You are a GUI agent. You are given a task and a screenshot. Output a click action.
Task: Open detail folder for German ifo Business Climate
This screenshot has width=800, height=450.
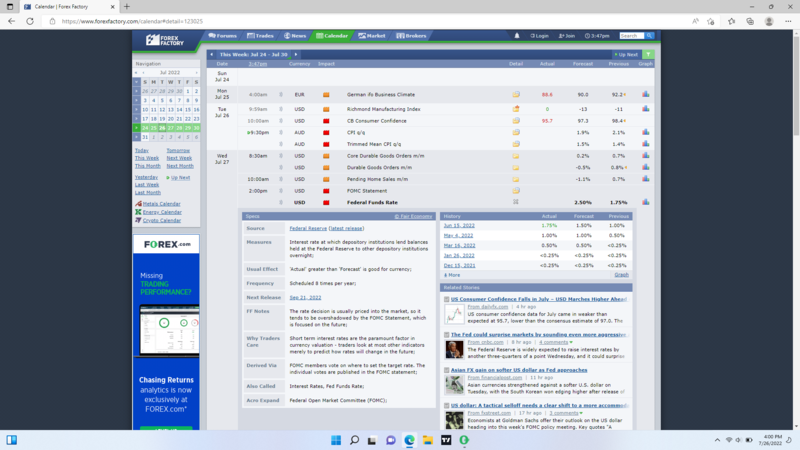[516, 94]
